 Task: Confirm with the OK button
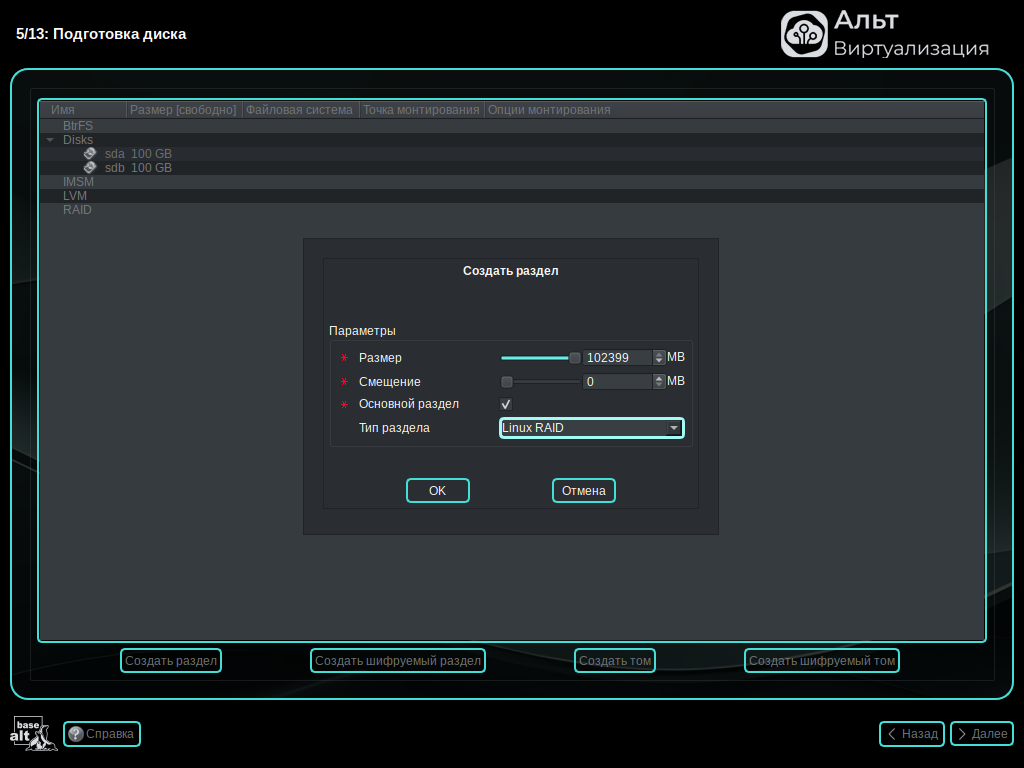(x=438, y=490)
